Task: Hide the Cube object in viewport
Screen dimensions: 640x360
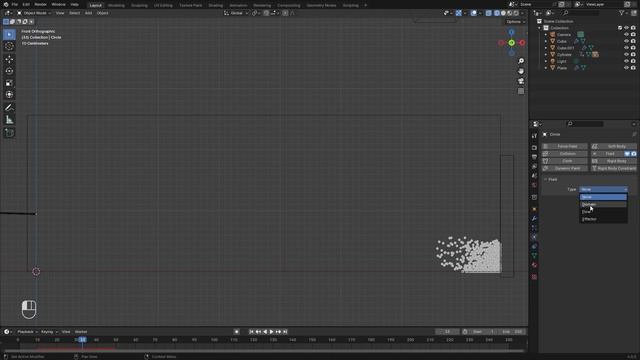Action: (626, 41)
